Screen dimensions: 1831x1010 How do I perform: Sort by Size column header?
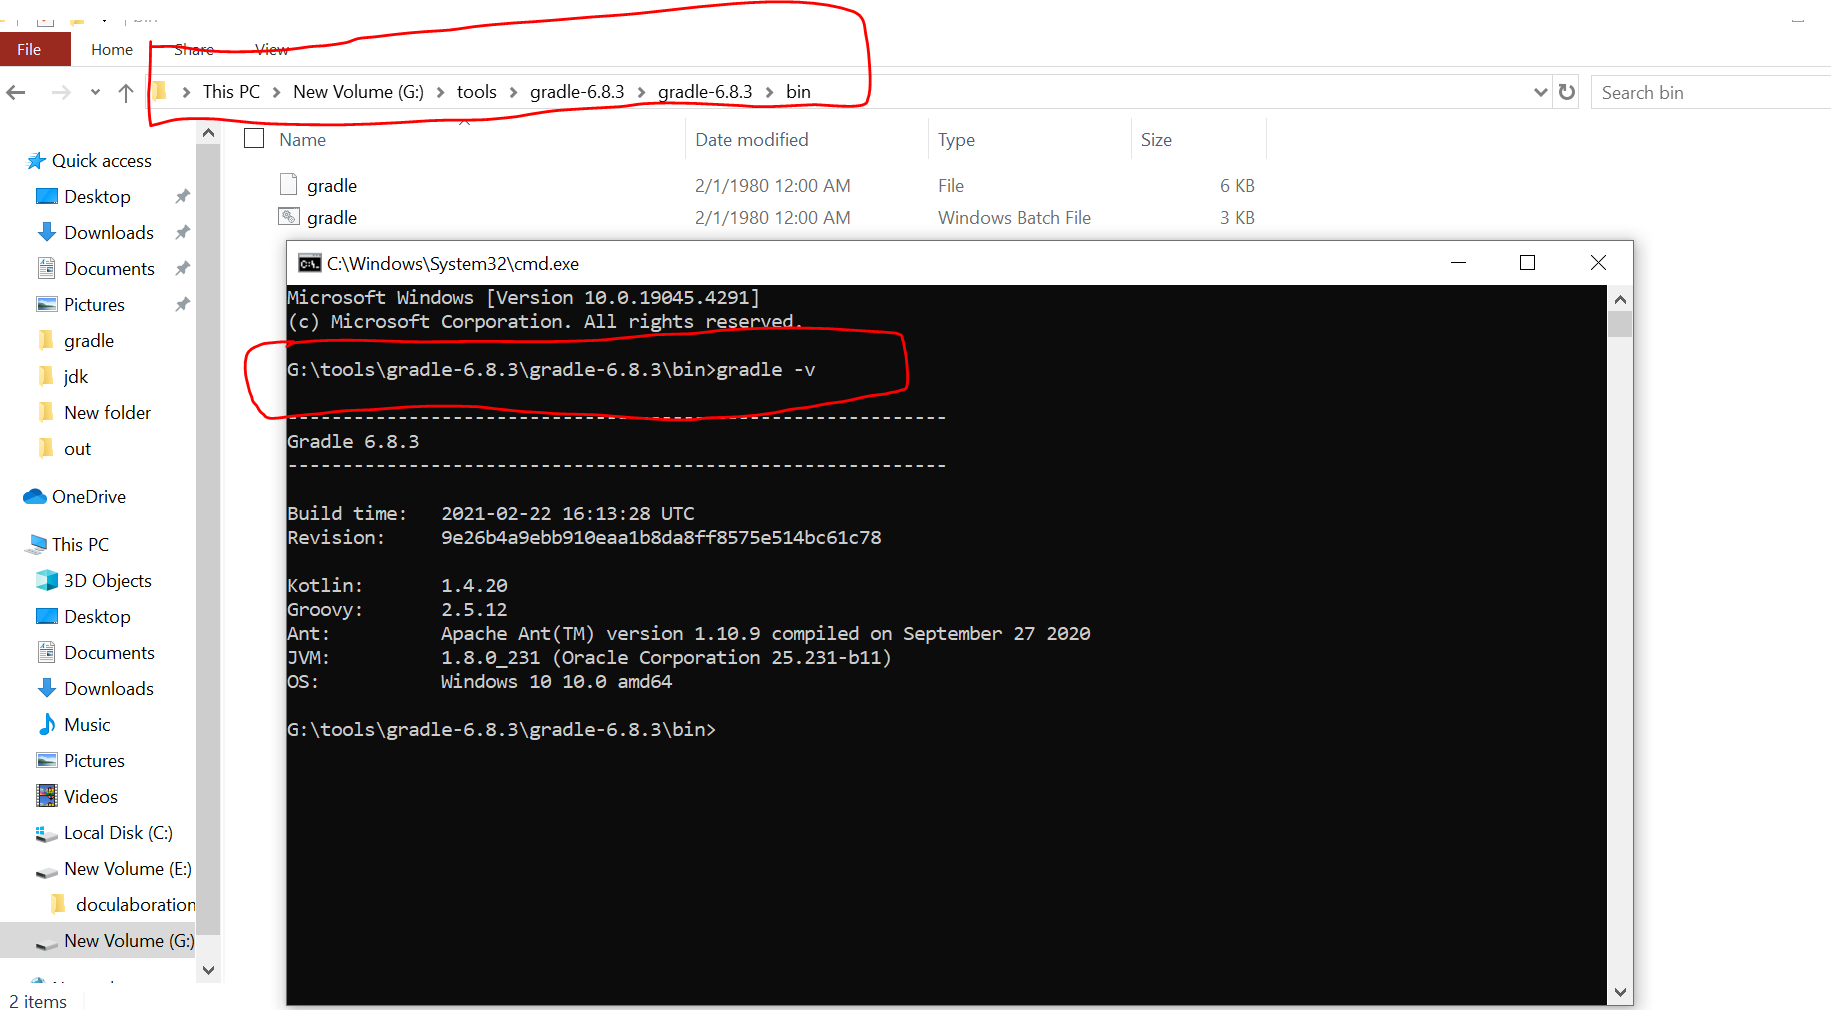tap(1156, 140)
